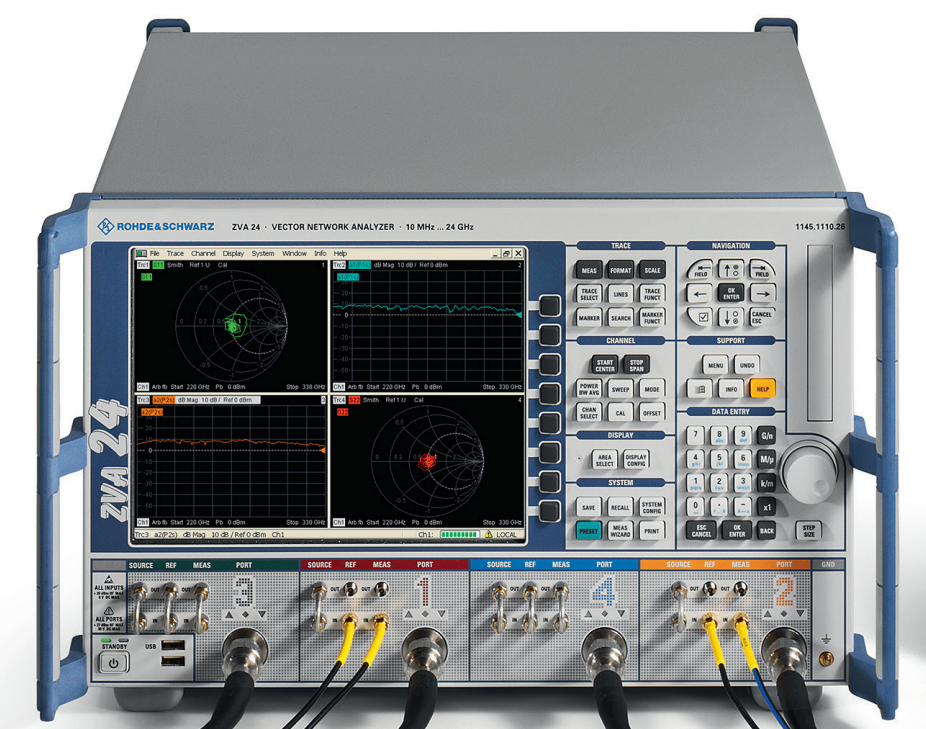Hit the digit 7 key
Image resolution: width=926 pixels, height=729 pixels.
(696, 436)
